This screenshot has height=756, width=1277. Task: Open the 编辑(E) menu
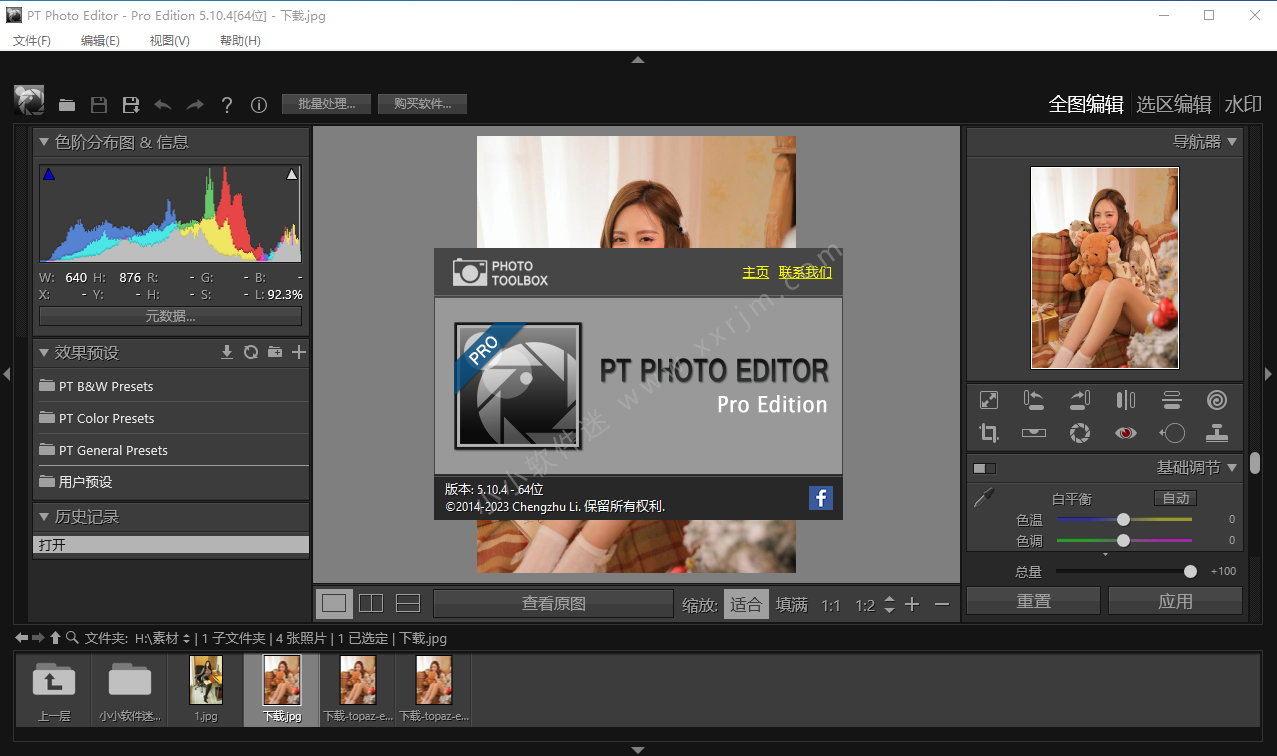100,40
